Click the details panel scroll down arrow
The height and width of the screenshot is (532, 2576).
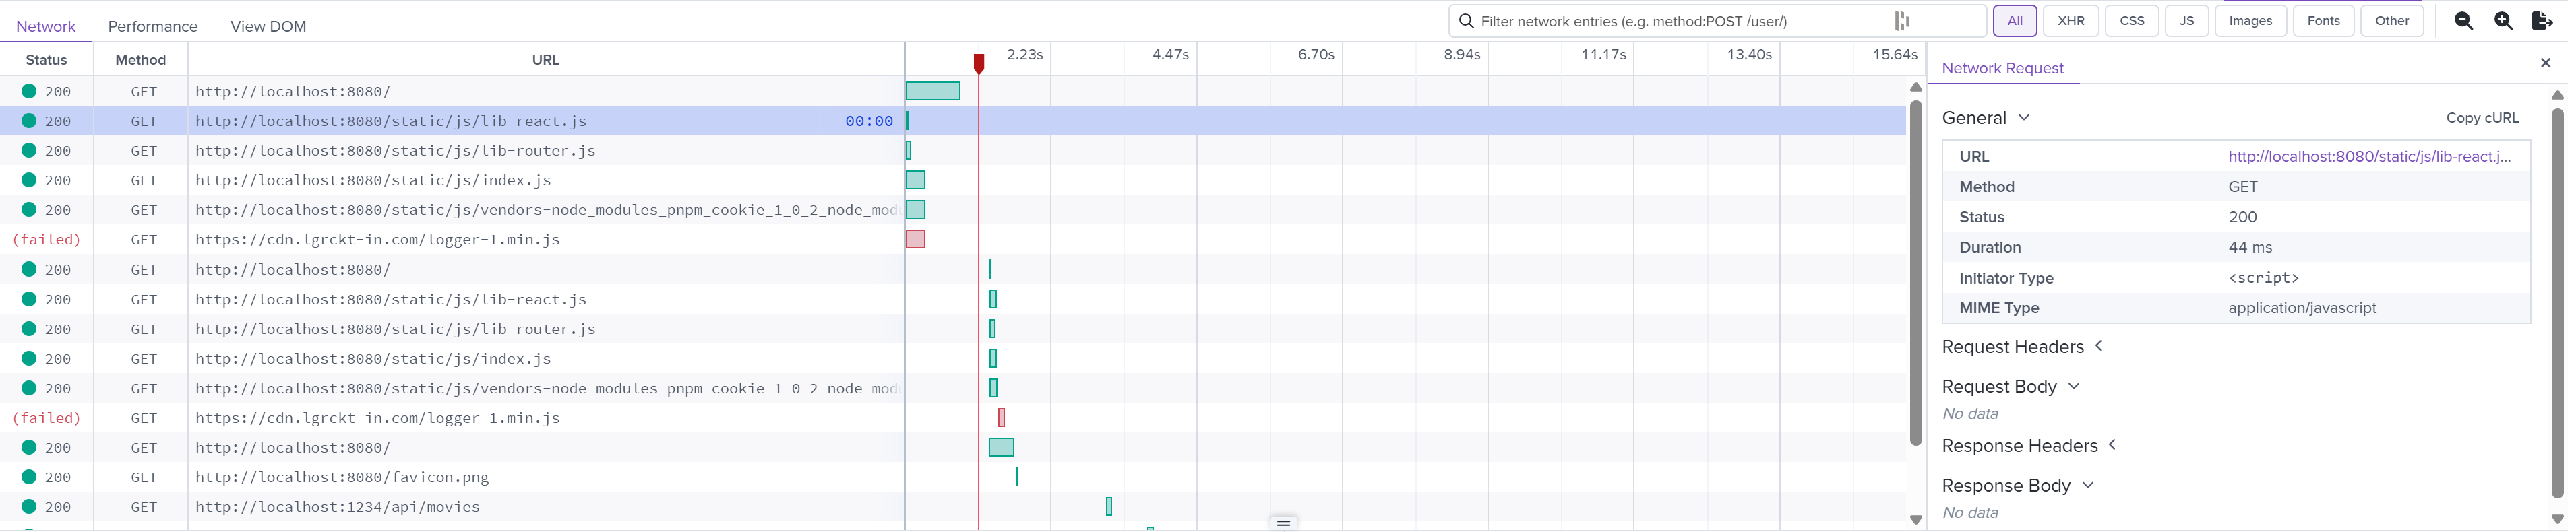click(2558, 520)
